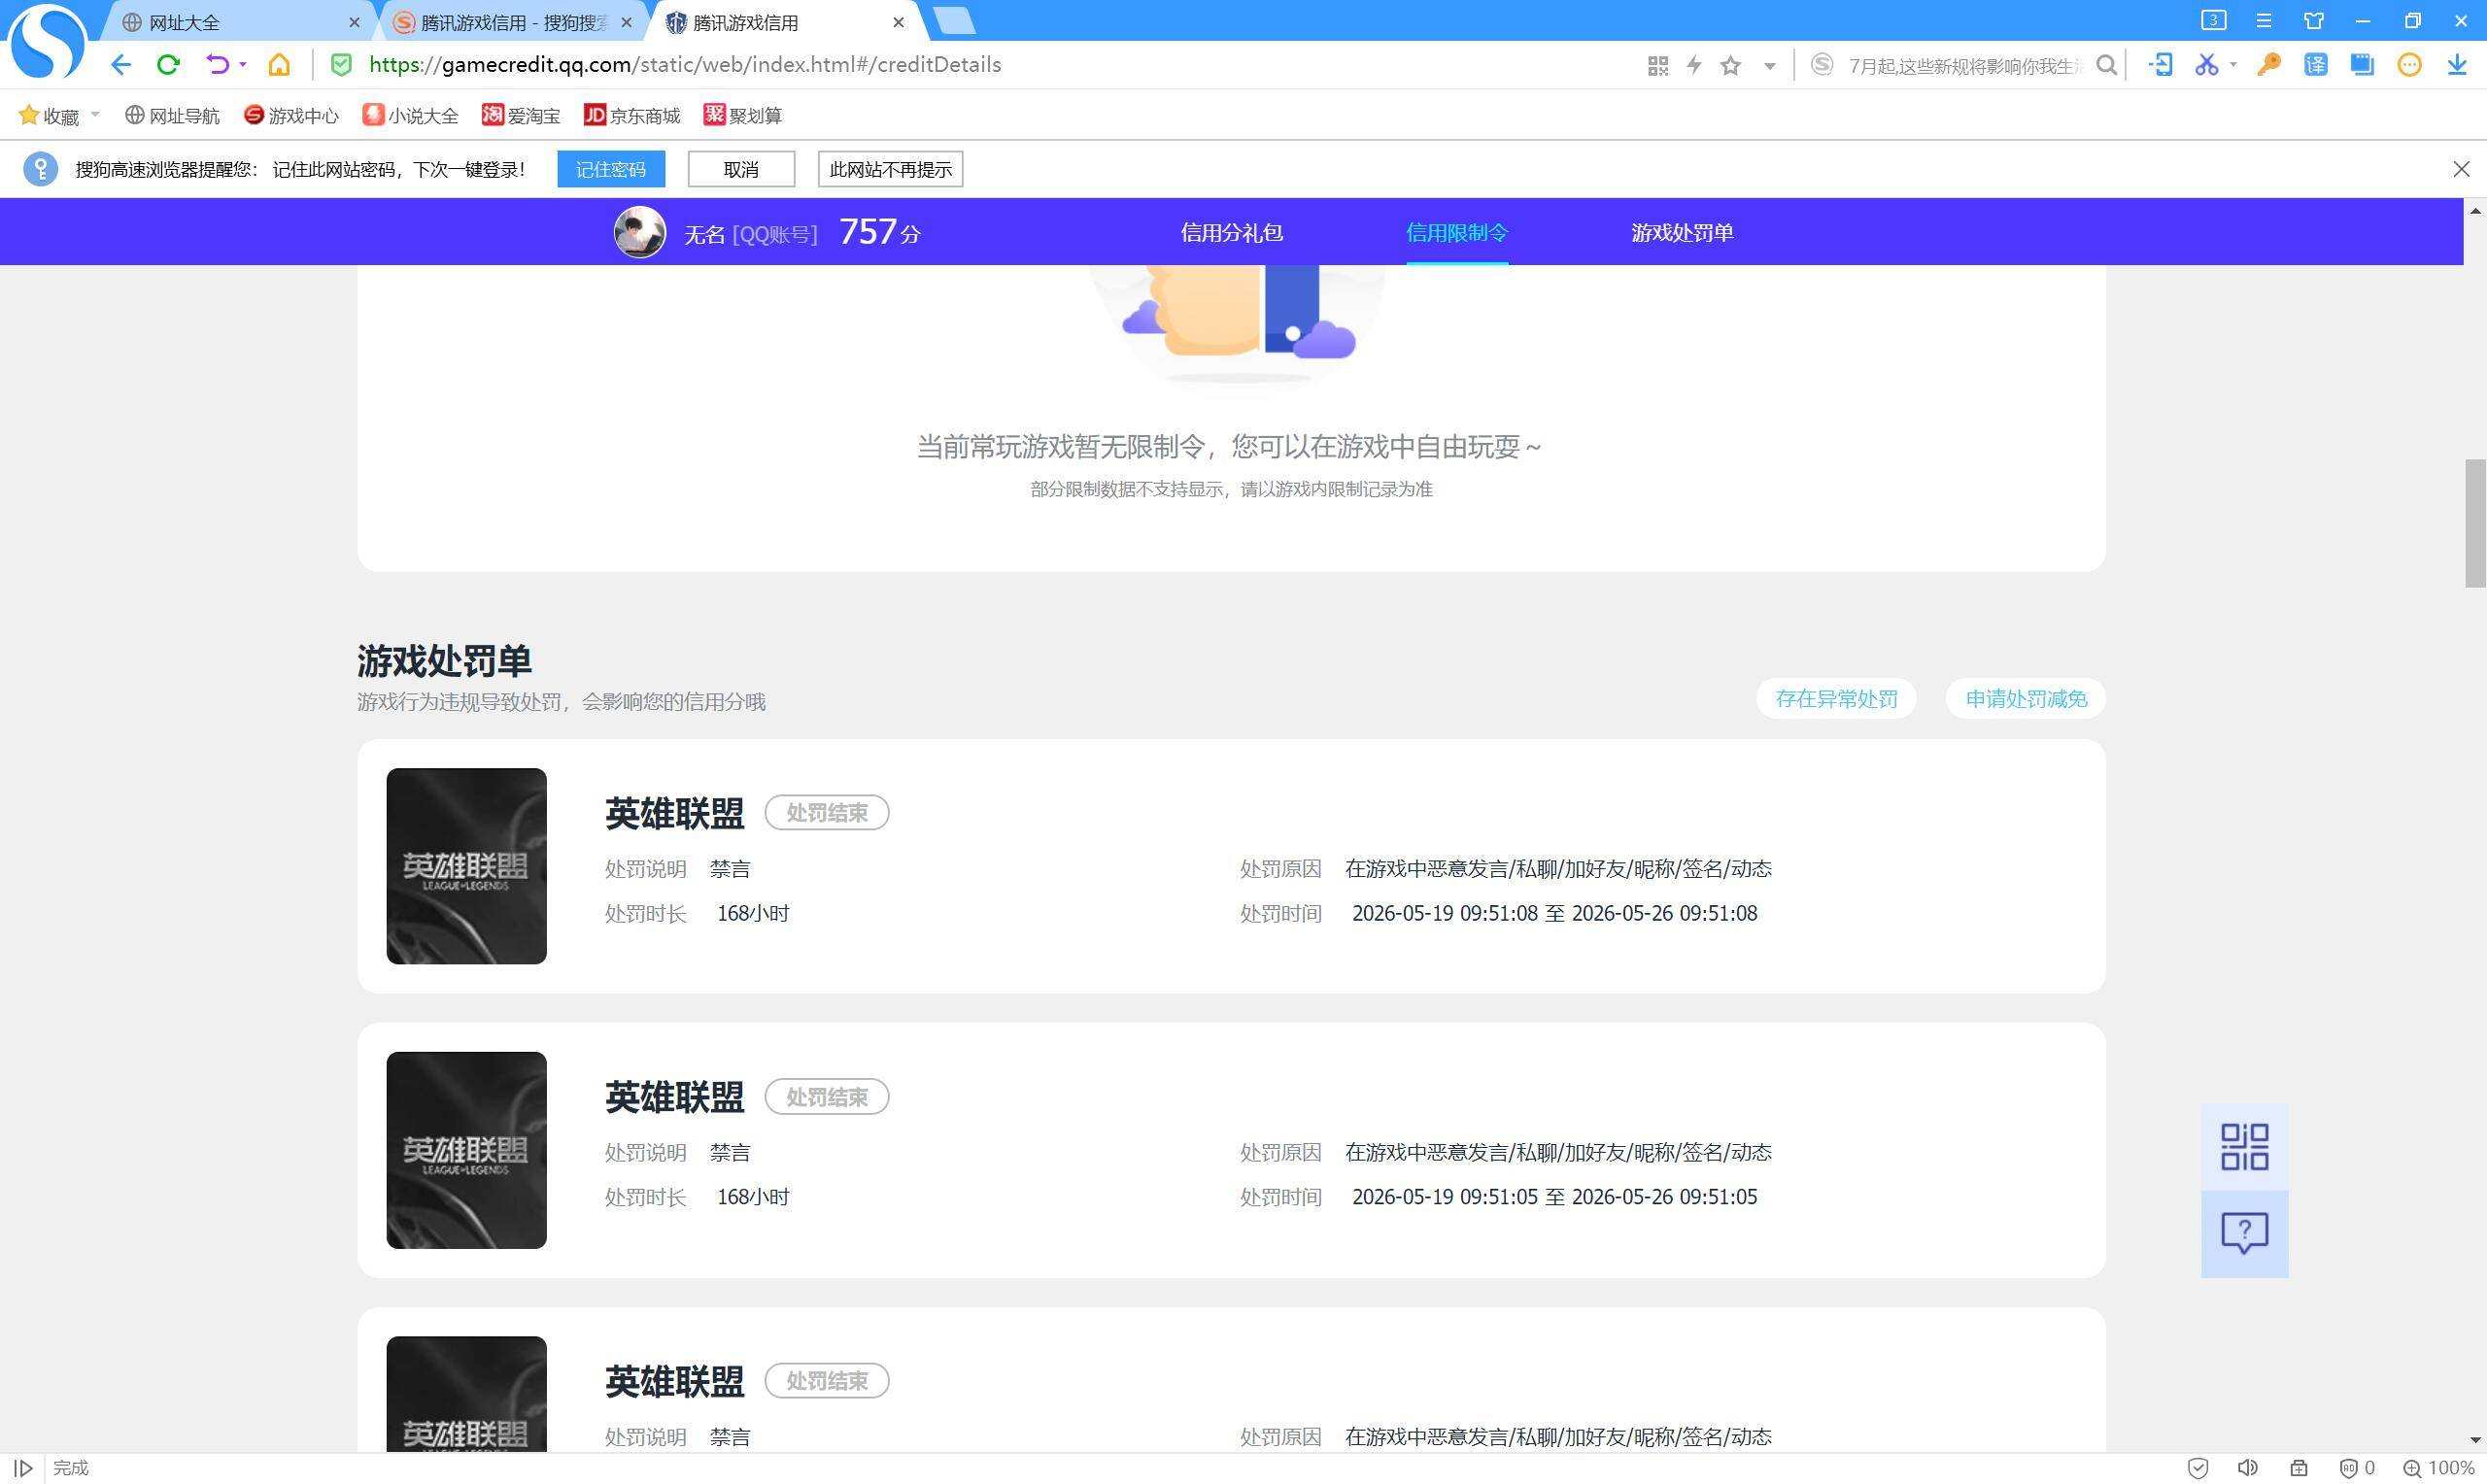Image resolution: width=2487 pixels, height=1484 pixels.
Task: Click the green security shield icon
Action: coord(341,65)
